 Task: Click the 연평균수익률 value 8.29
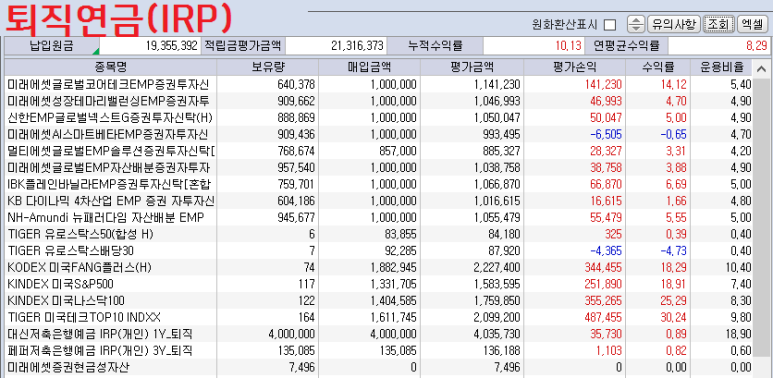[x=756, y=46]
